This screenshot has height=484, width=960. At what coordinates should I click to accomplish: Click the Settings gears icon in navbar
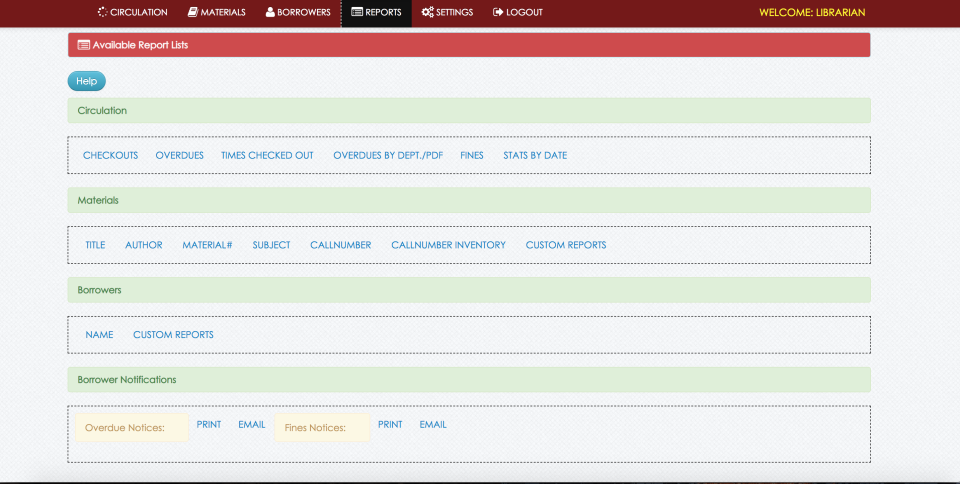point(427,12)
